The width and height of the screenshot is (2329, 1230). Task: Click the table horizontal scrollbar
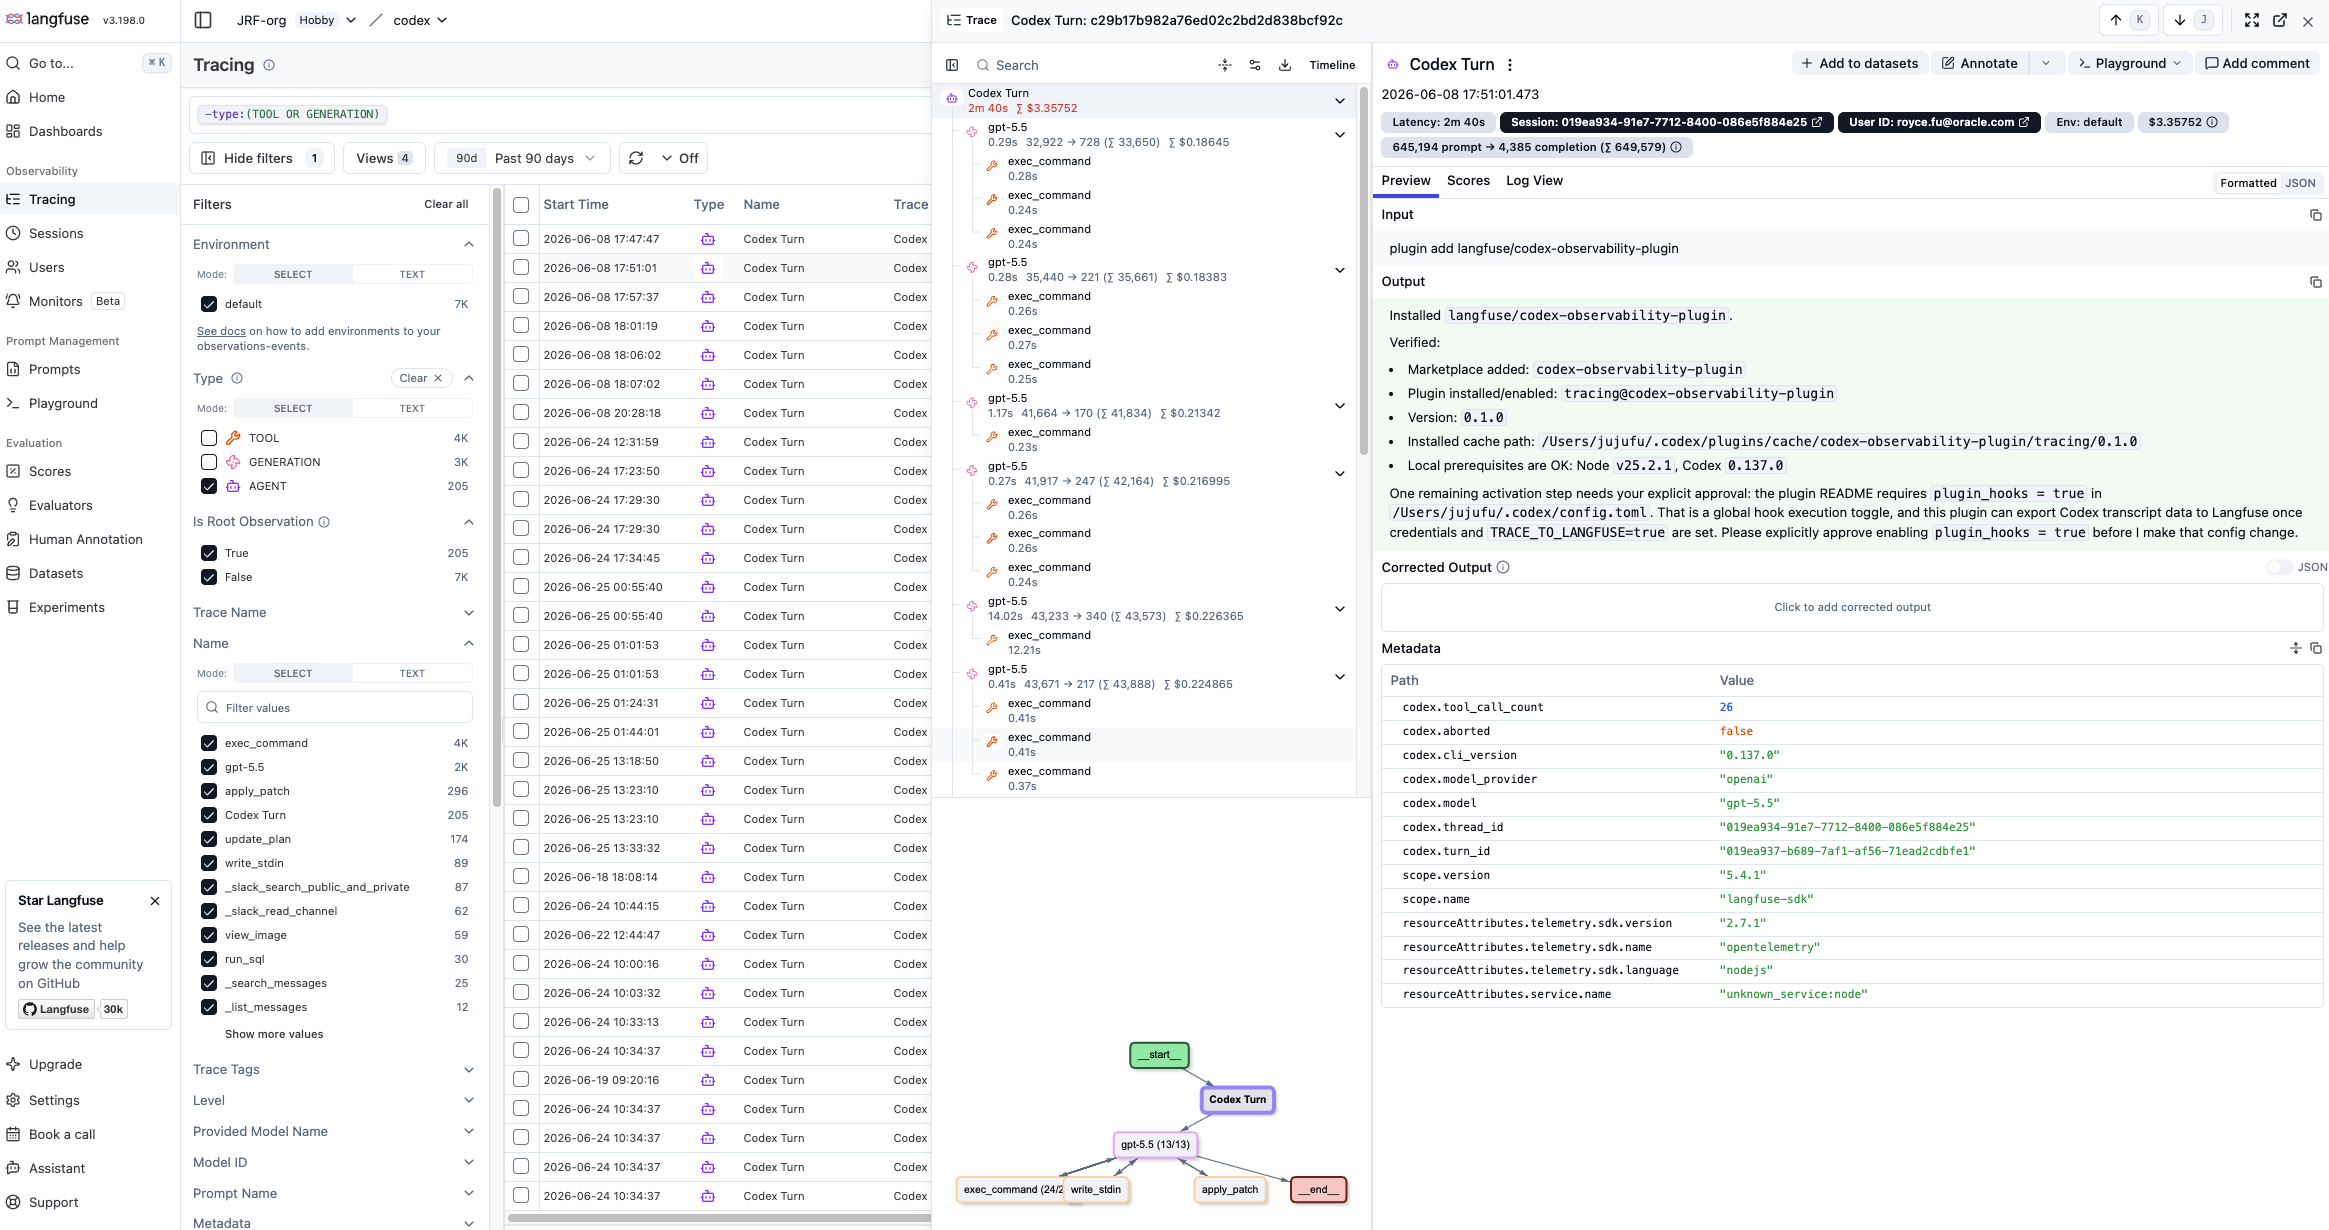718,1217
